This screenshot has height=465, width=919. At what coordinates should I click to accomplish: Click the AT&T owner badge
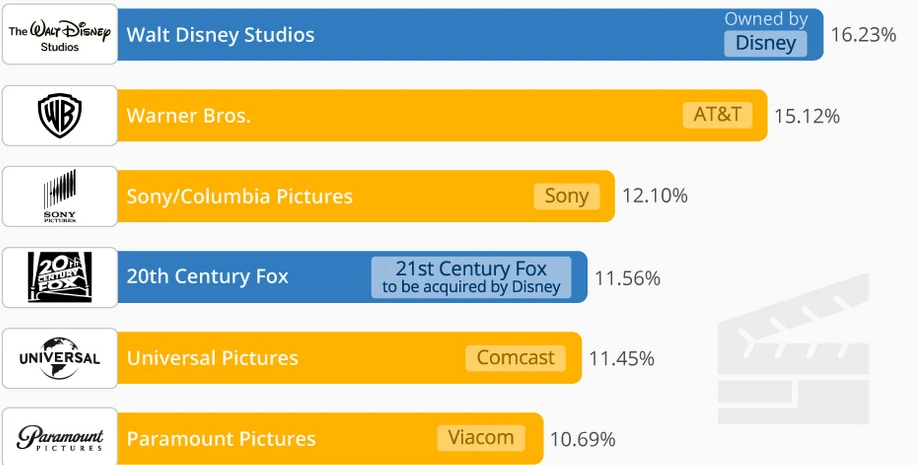[x=717, y=114]
